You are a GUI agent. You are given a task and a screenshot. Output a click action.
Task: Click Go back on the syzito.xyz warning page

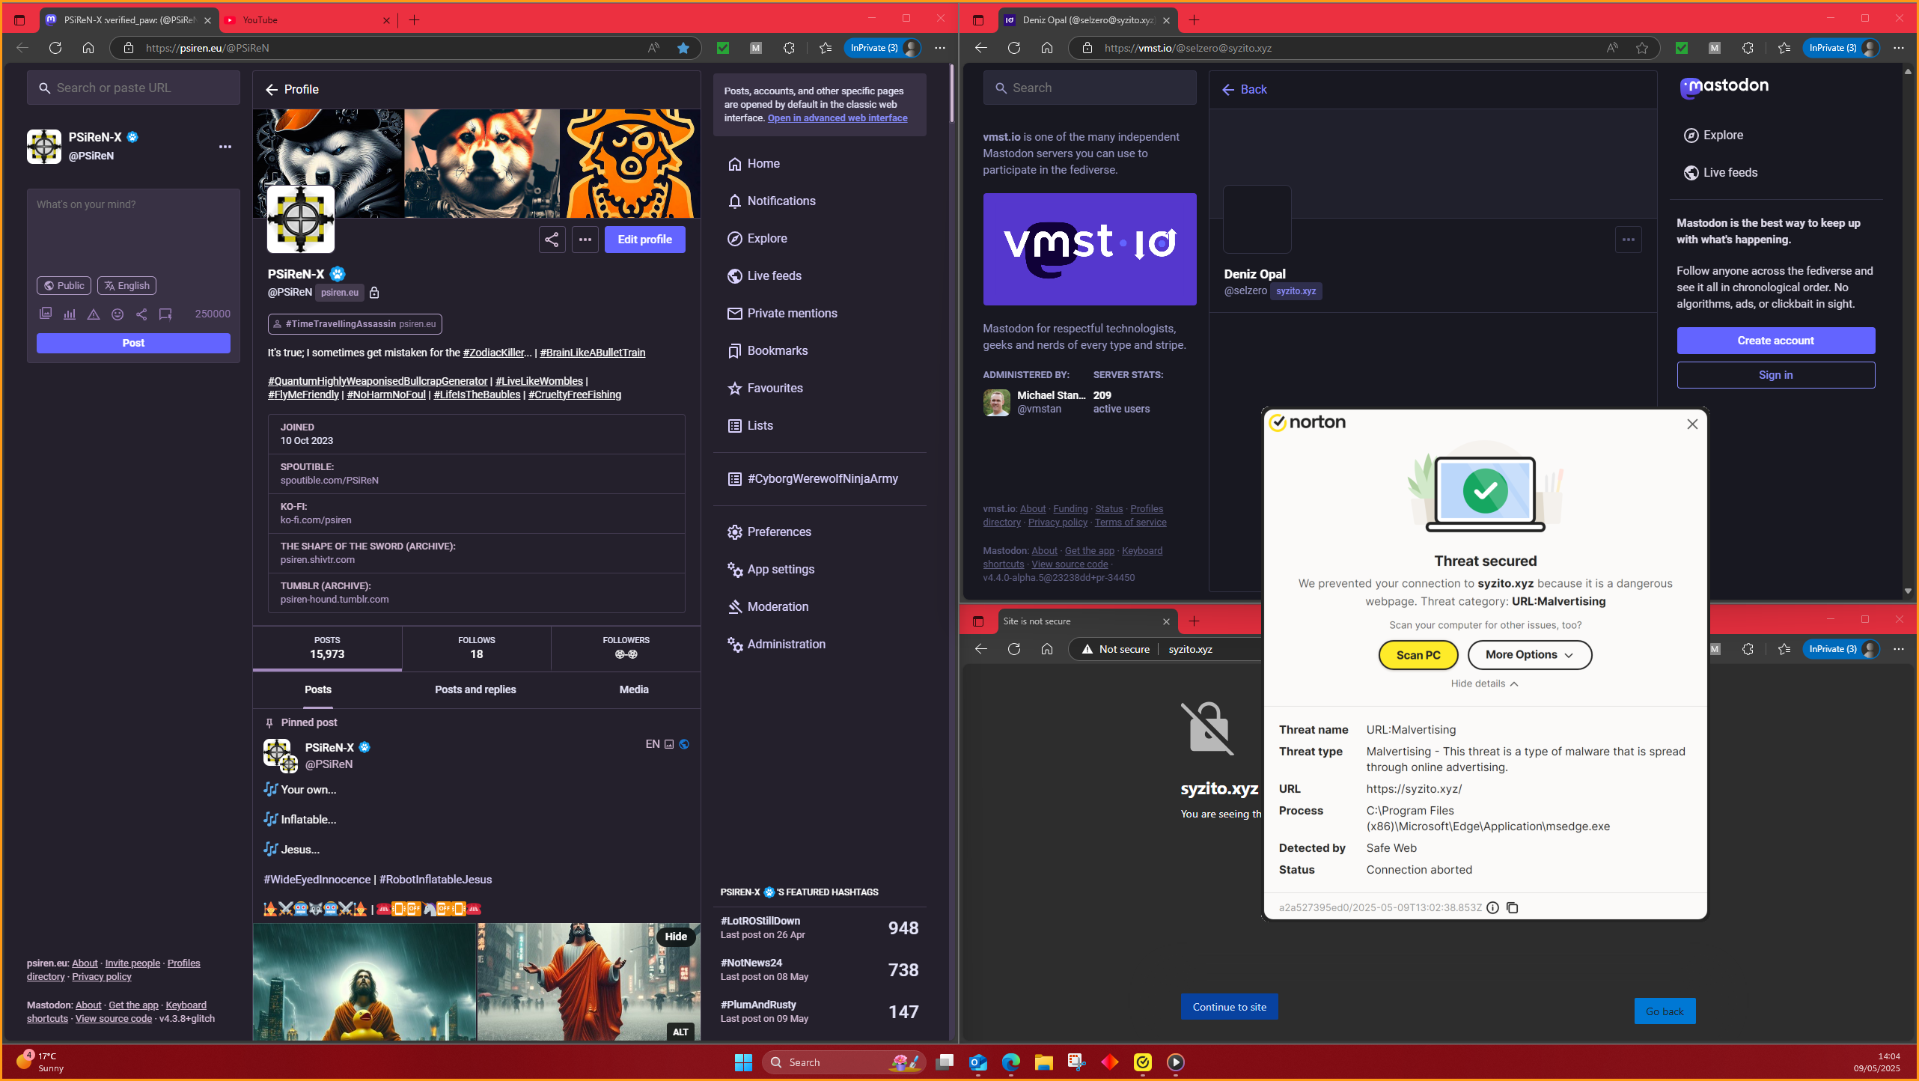pyautogui.click(x=1664, y=1011)
